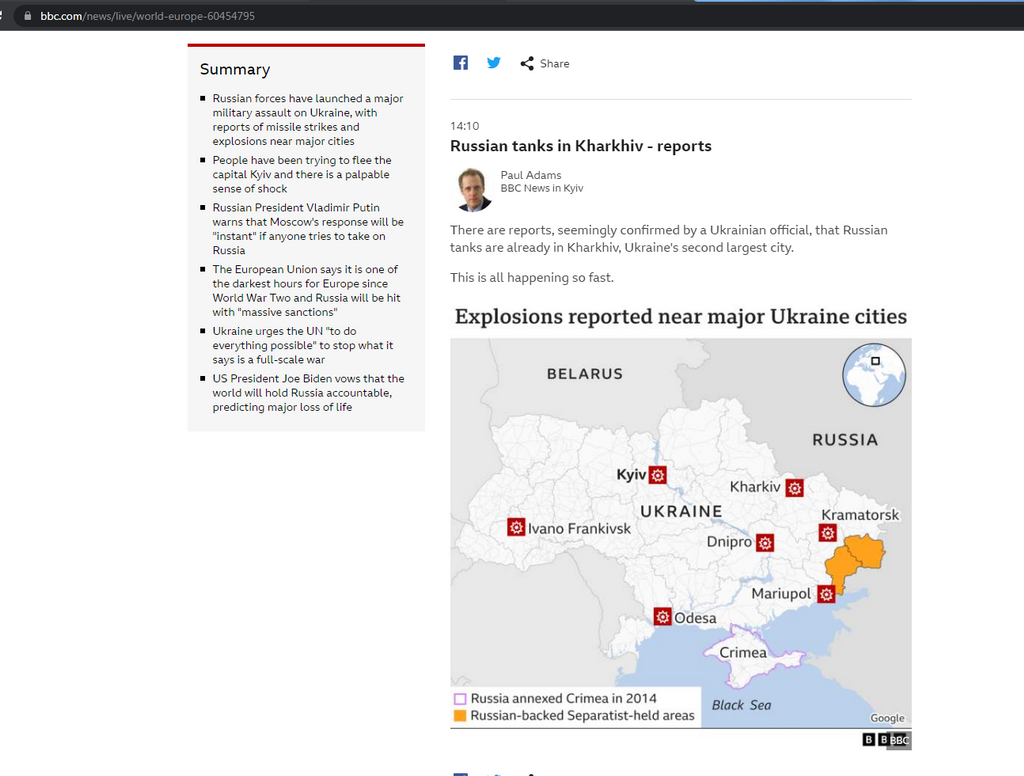
Task: Click the Dnipro explosion marker
Action: [x=765, y=542]
